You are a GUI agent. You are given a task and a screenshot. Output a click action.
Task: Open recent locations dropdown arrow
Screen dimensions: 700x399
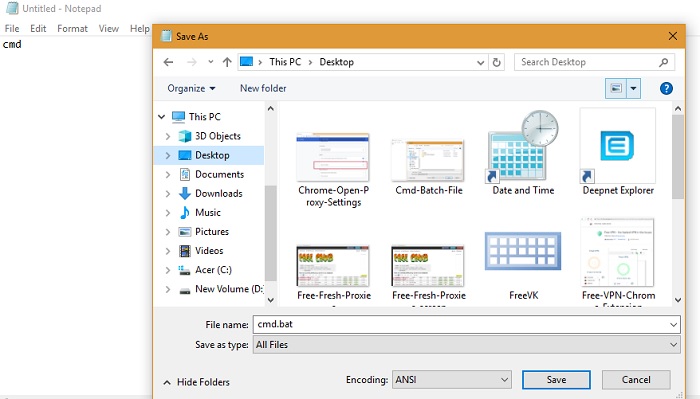click(211, 62)
